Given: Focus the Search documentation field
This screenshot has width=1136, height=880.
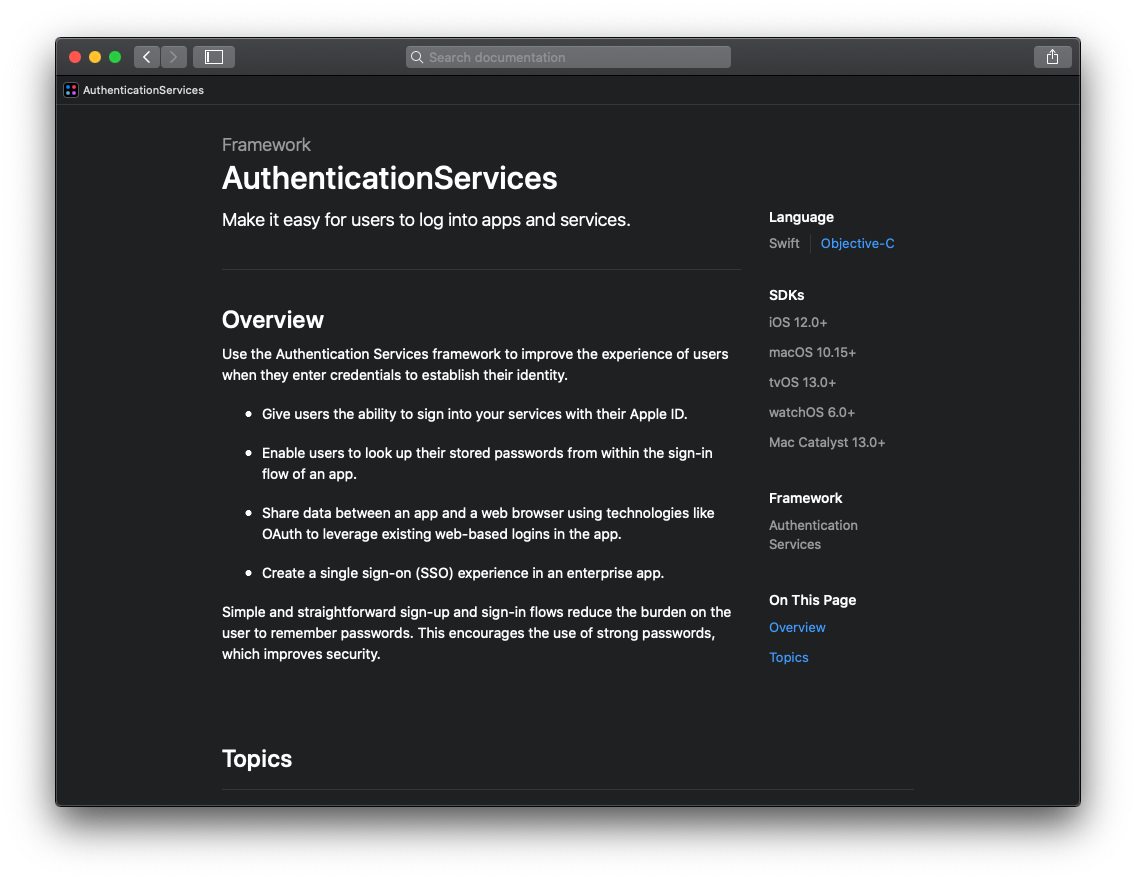Looking at the screenshot, I should [x=568, y=57].
